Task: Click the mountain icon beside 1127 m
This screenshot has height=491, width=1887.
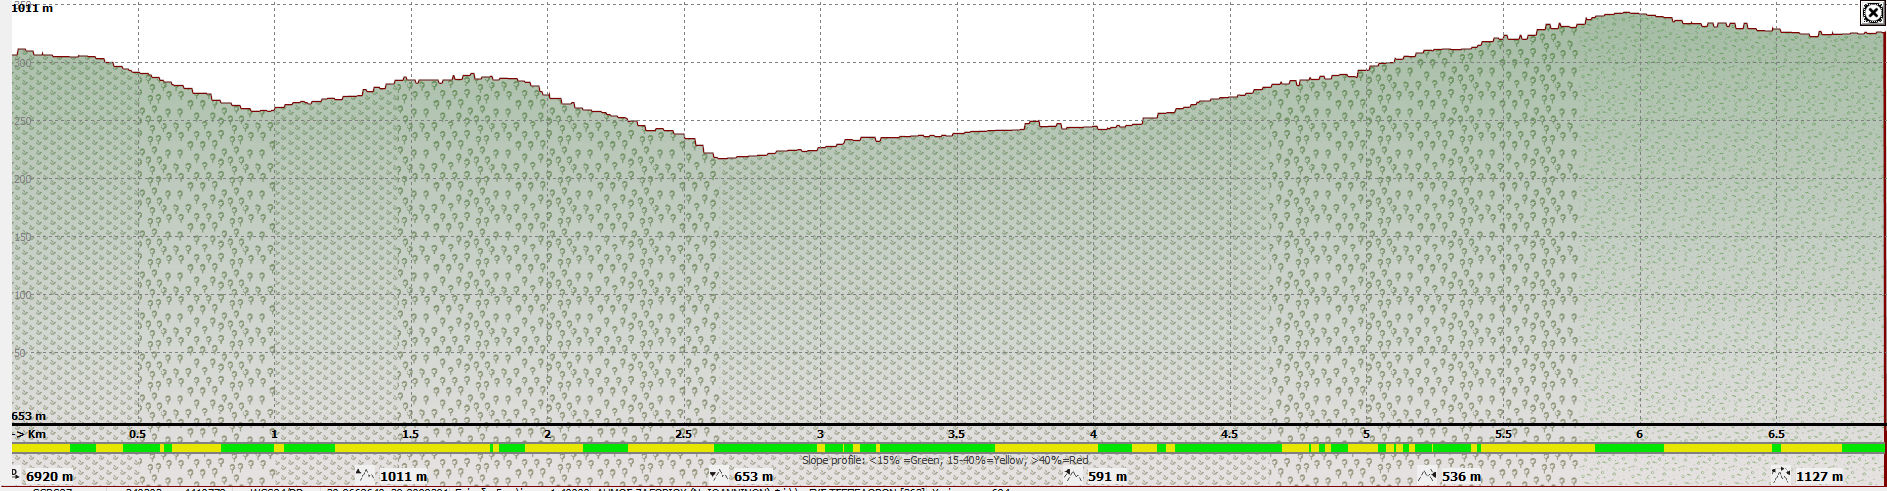Action: pyautogui.click(x=1781, y=475)
